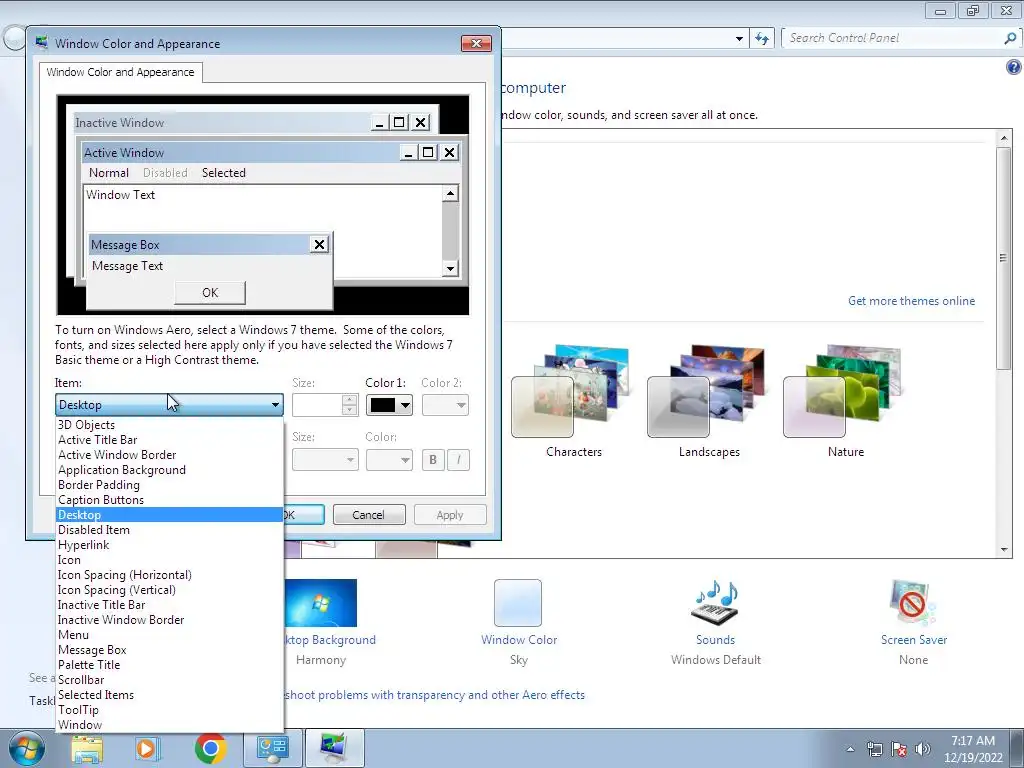Screen dimensions: 1024x768
Task: Click the Search Control Panel field
Action: point(893,38)
